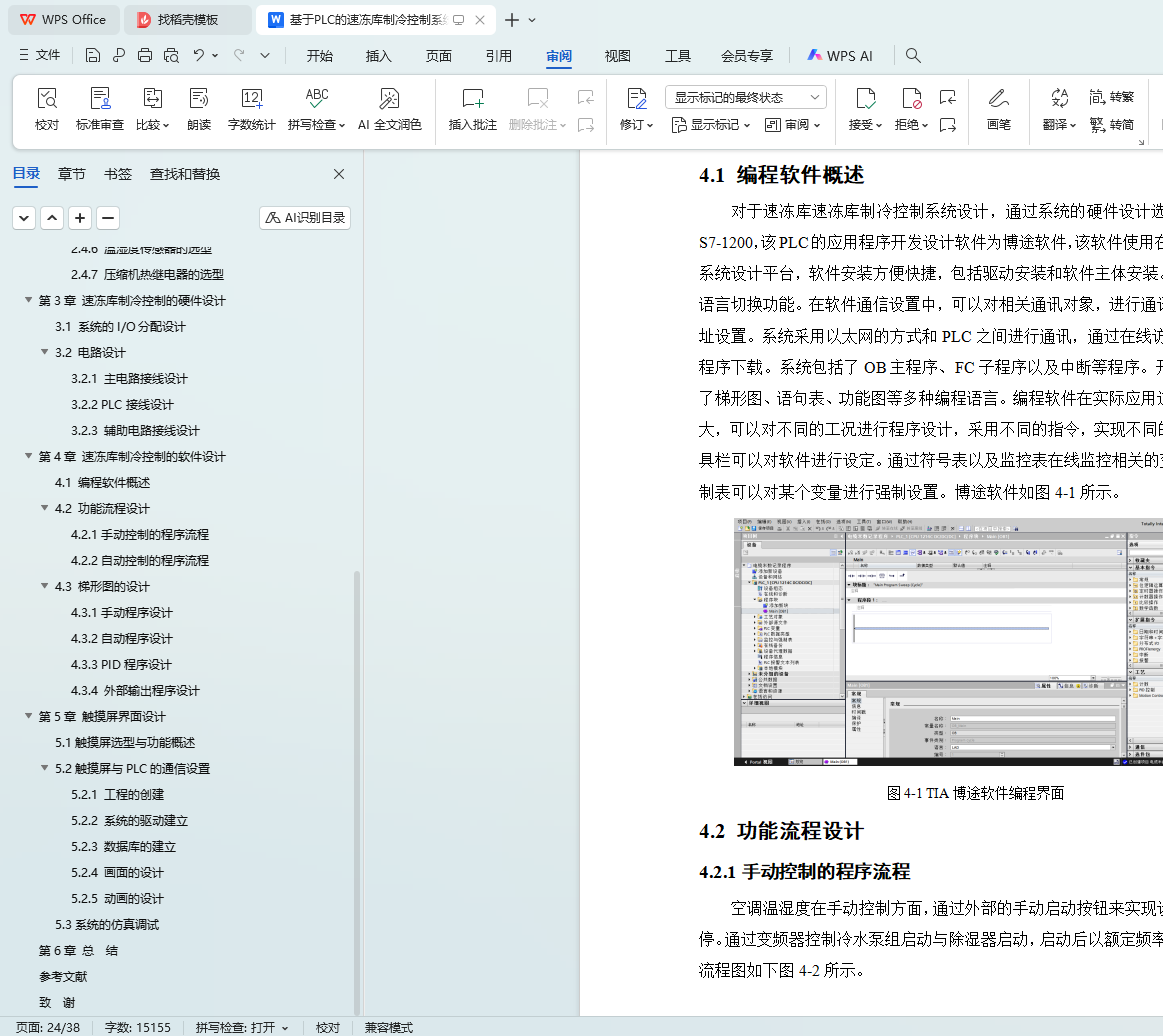The width and height of the screenshot is (1163, 1036).
Task: Switch to 插入 ribbon tab
Action: (x=378, y=56)
